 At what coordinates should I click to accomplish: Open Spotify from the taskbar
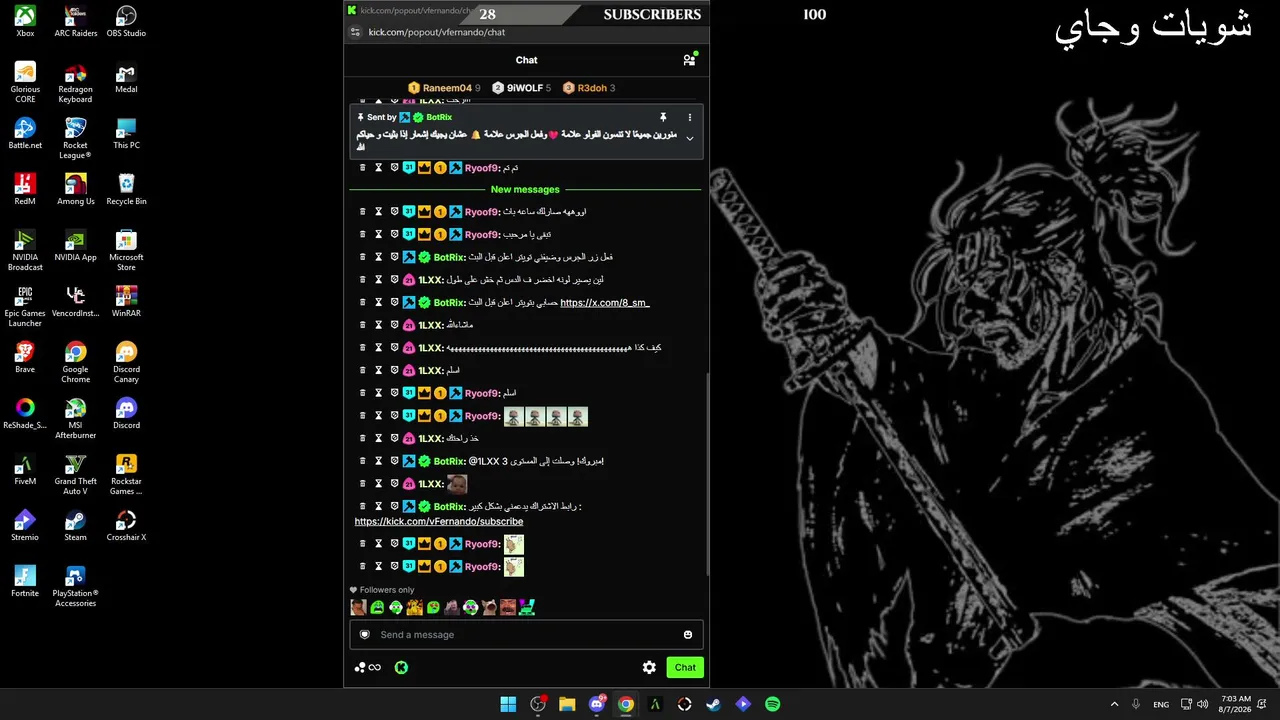coord(772,704)
